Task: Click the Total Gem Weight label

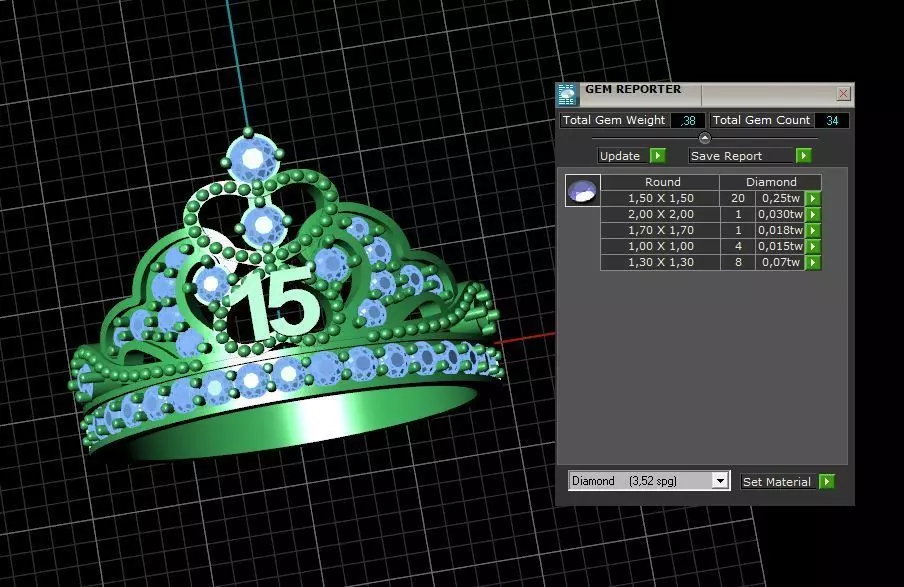Action: [613, 120]
